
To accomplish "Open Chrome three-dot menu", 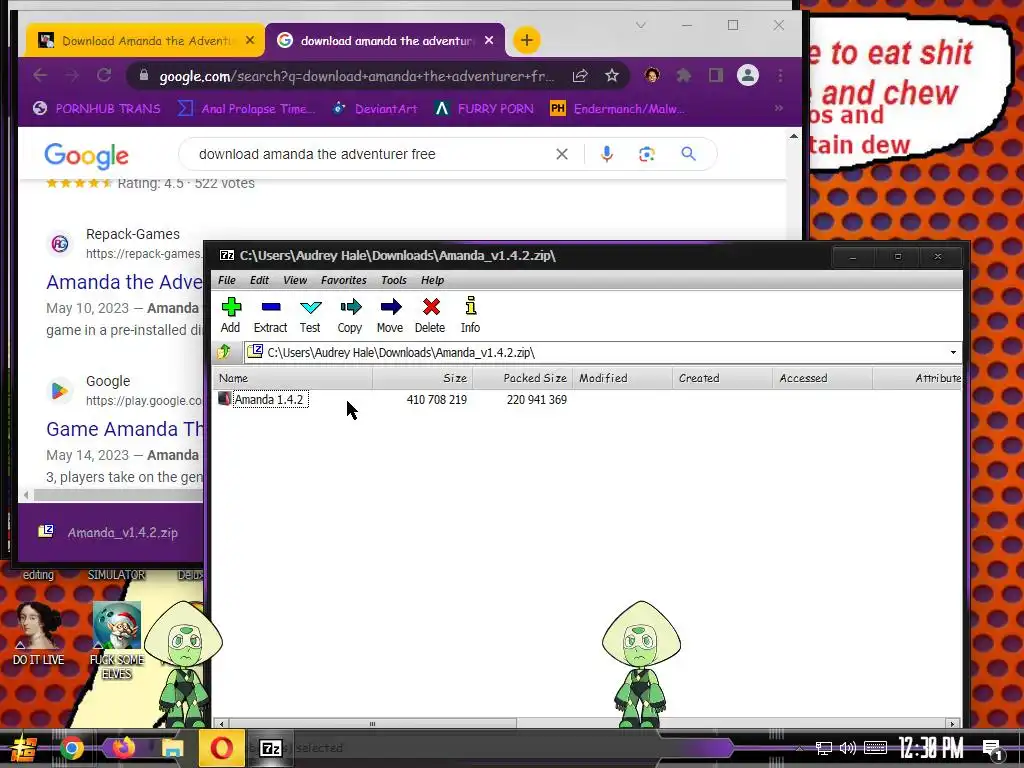I will point(780,76).
